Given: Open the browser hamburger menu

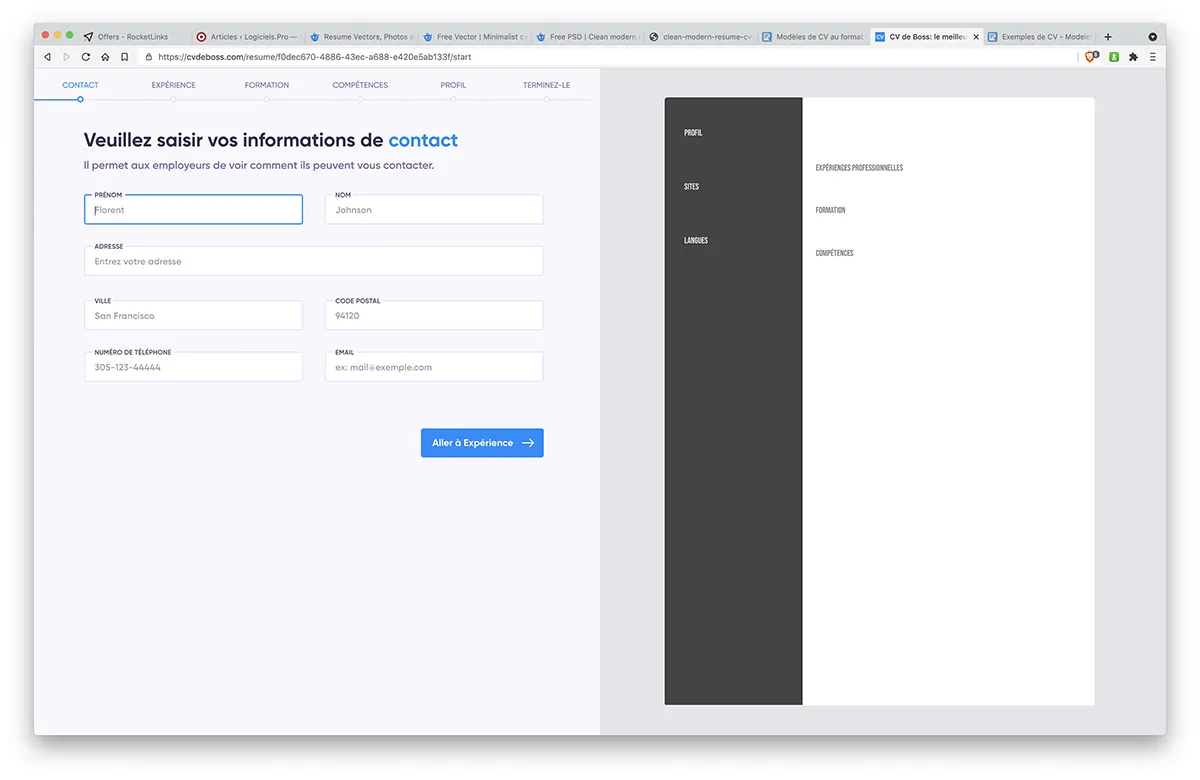Looking at the screenshot, I should (1152, 57).
